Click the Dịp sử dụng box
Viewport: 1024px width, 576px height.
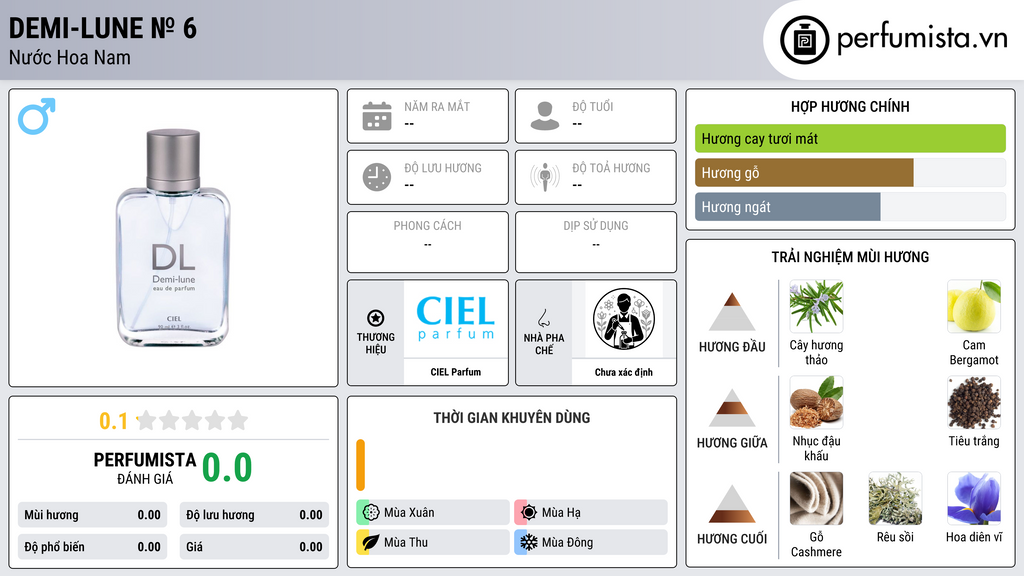(x=596, y=242)
